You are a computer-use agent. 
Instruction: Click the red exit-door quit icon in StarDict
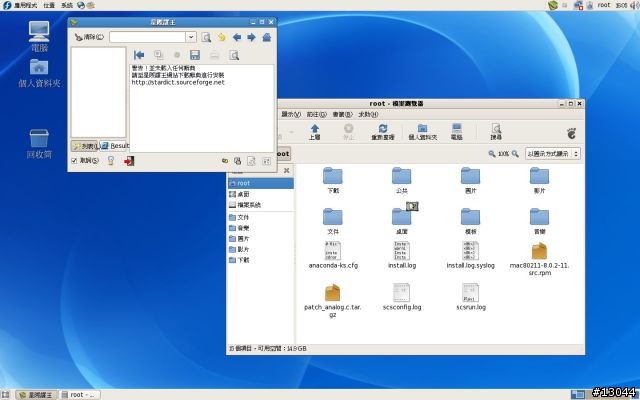(x=129, y=161)
